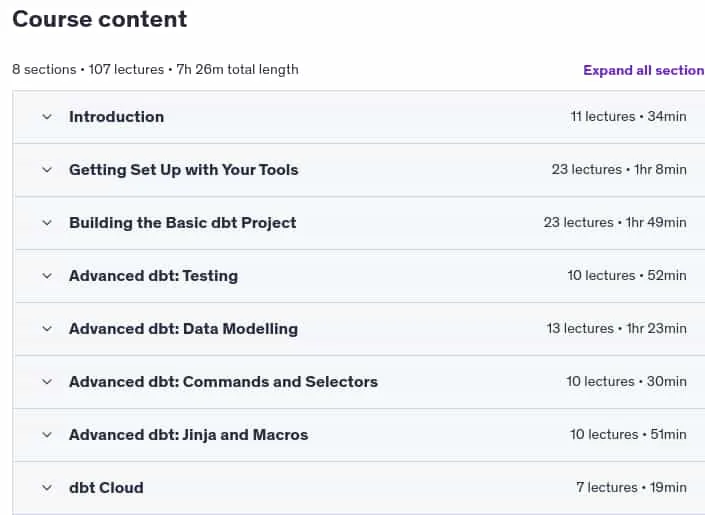The image size is (705, 515).
Task: Expand Getting Set Up with Your Tools chevron
Action: (x=47, y=170)
